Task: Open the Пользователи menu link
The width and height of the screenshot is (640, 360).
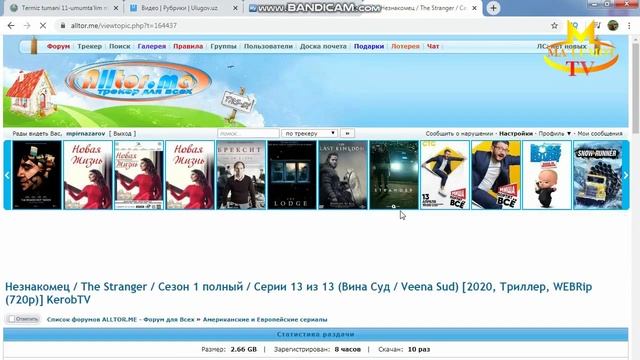Action: click(268, 46)
